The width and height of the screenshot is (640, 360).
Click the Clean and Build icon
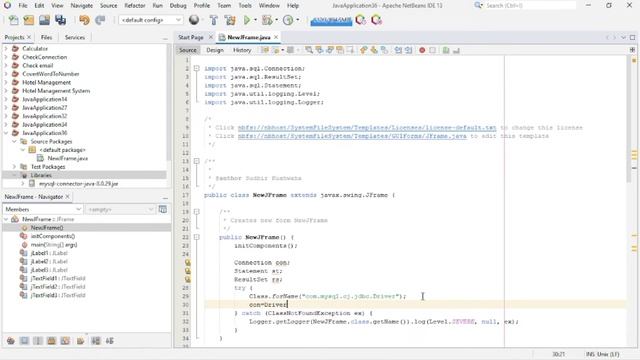click(x=230, y=20)
